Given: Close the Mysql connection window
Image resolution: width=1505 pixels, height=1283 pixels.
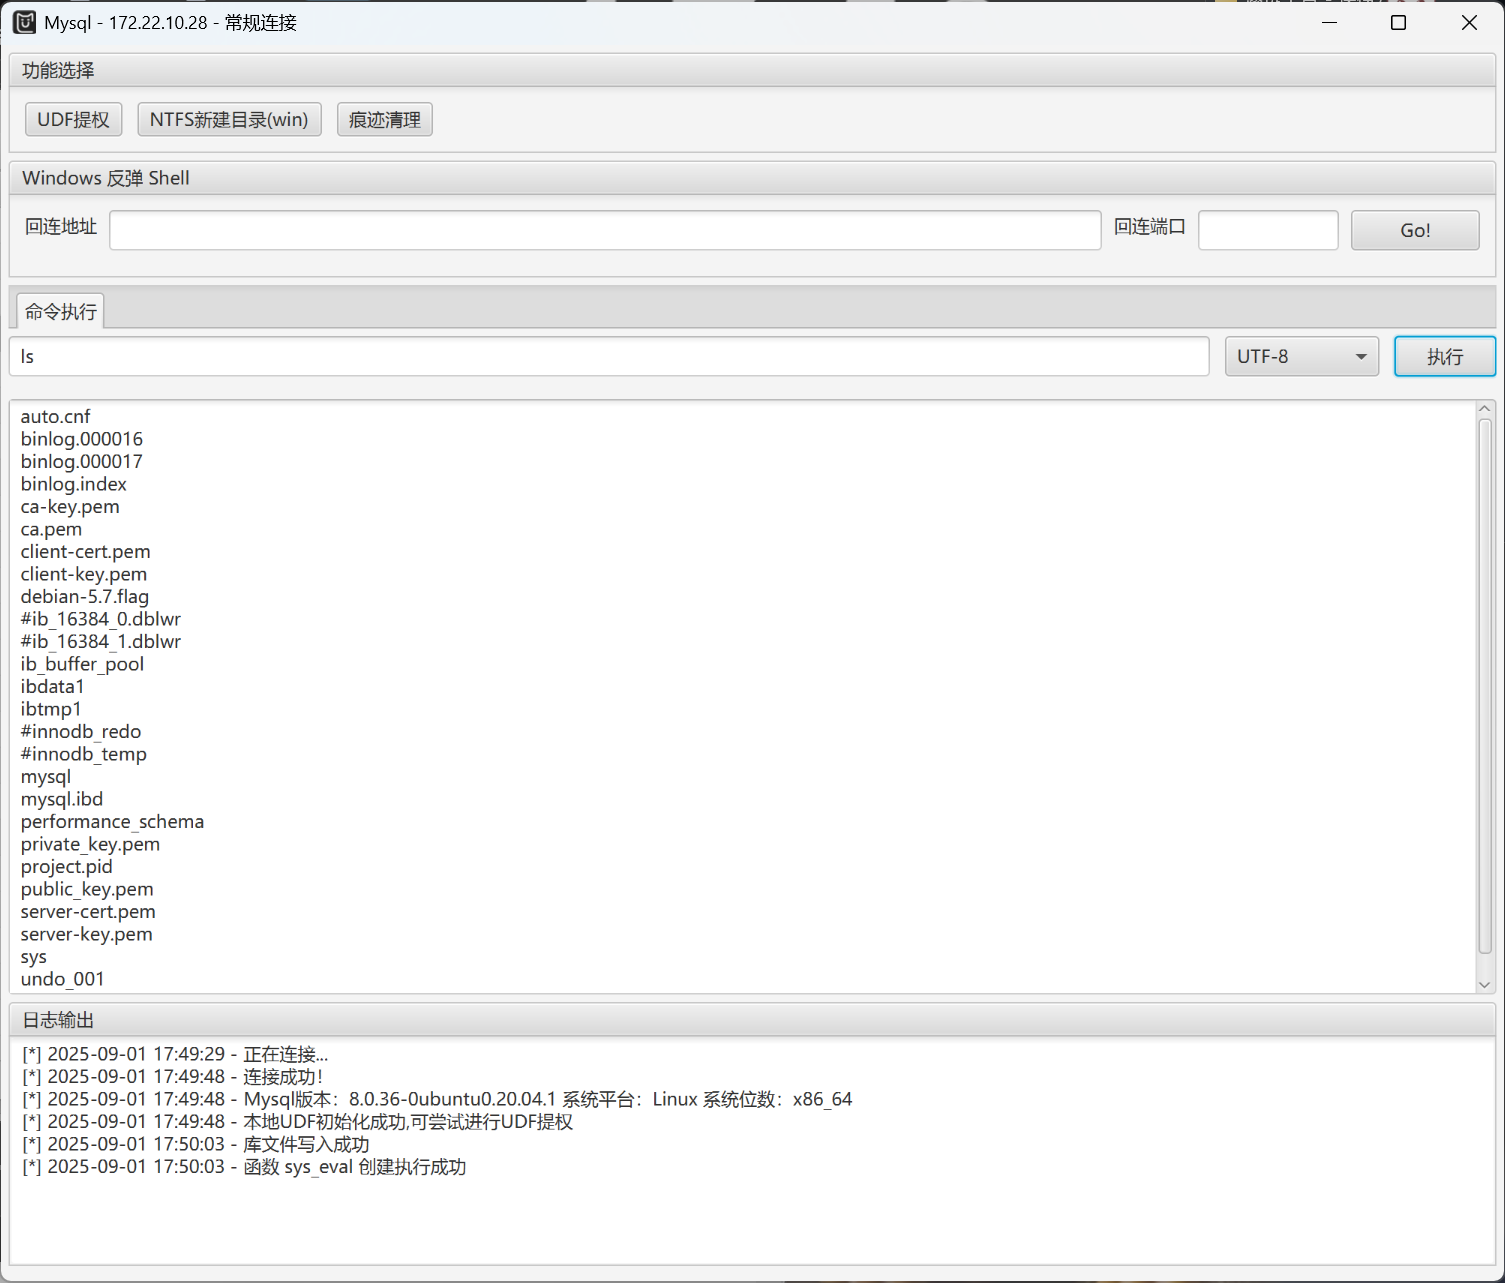Looking at the screenshot, I should point(1468,22).
